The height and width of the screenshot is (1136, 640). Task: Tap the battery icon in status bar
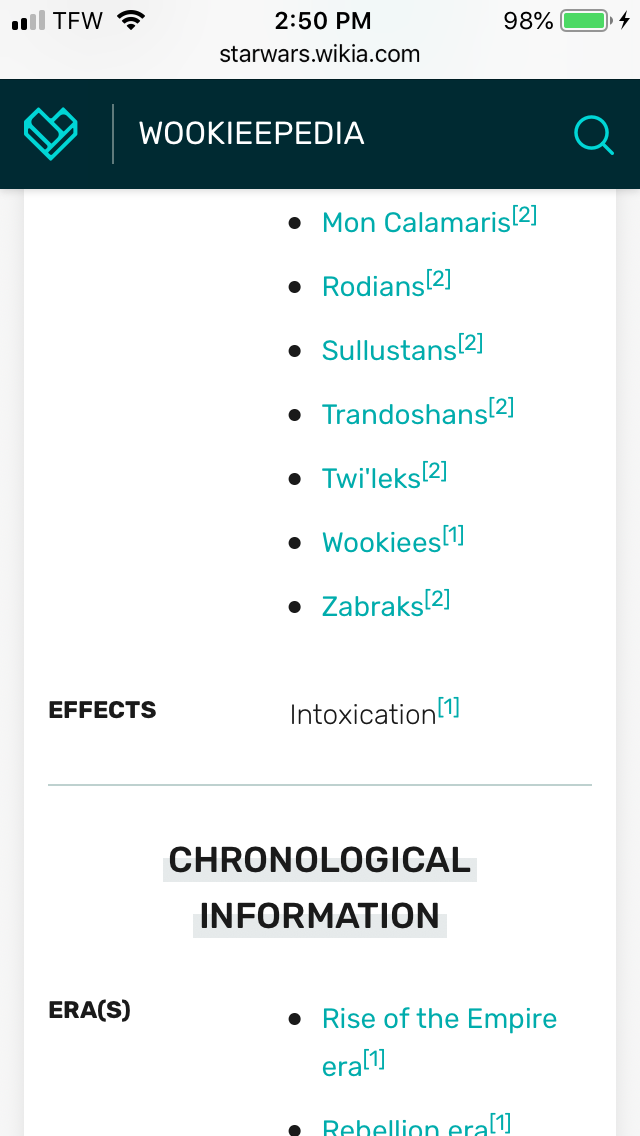[x=584, y=21]
